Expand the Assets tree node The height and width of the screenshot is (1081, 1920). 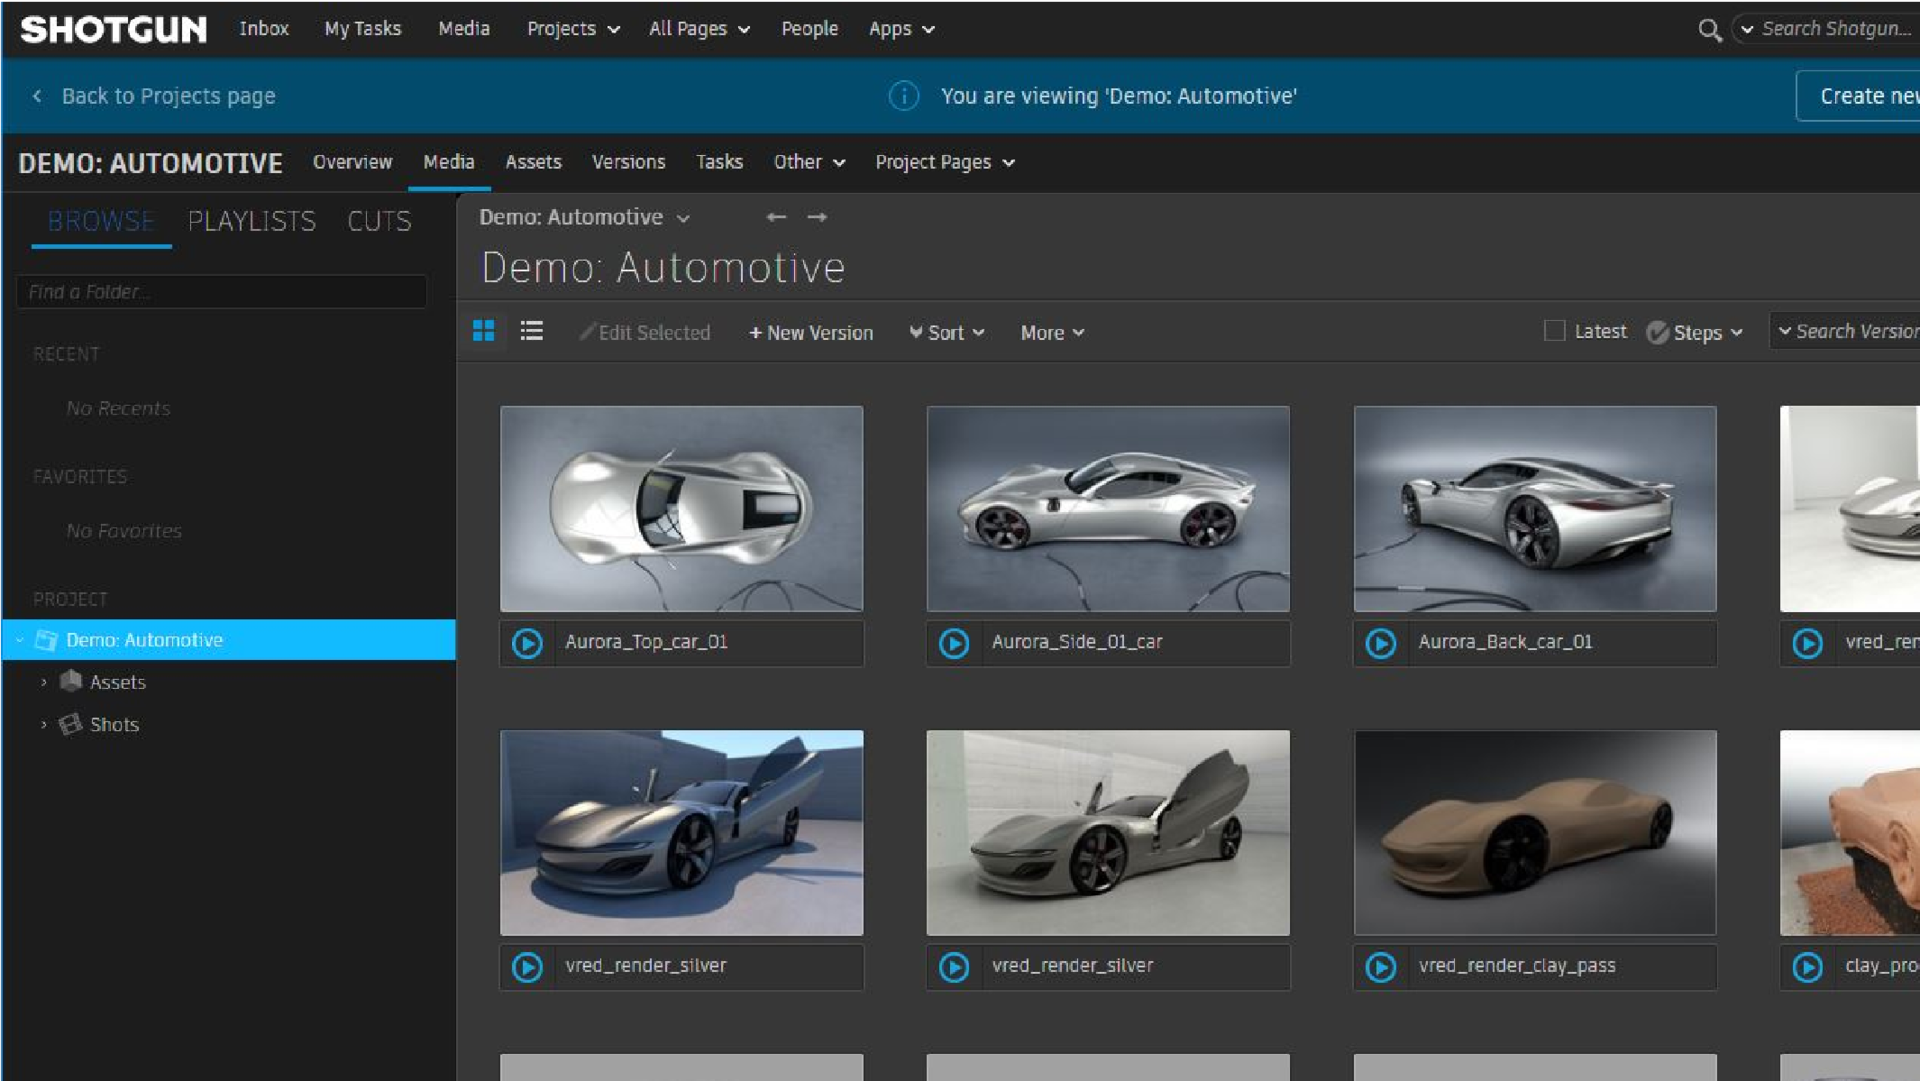coord(43,682)
